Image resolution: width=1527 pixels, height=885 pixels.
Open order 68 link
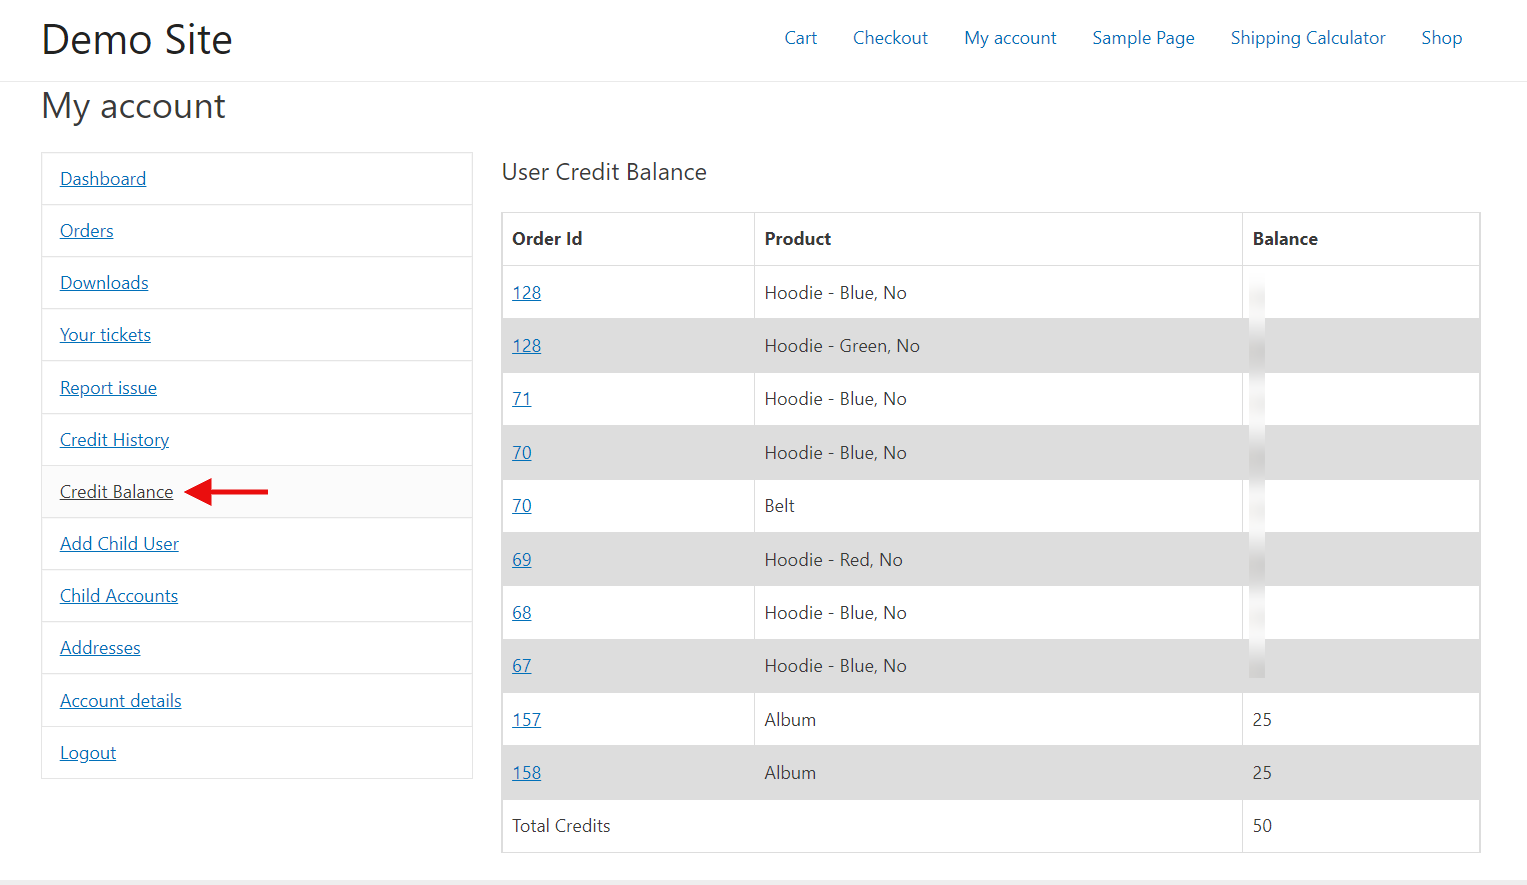[521, 613]
